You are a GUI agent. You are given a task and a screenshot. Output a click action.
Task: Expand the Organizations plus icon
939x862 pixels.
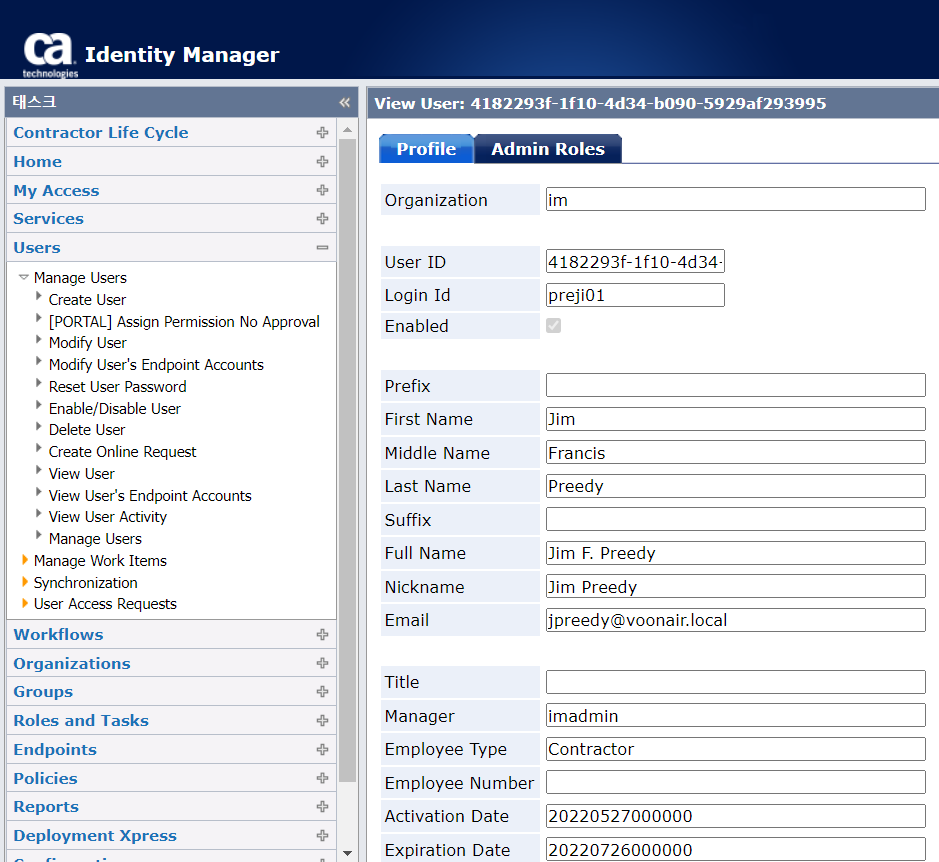pos(322,663)
